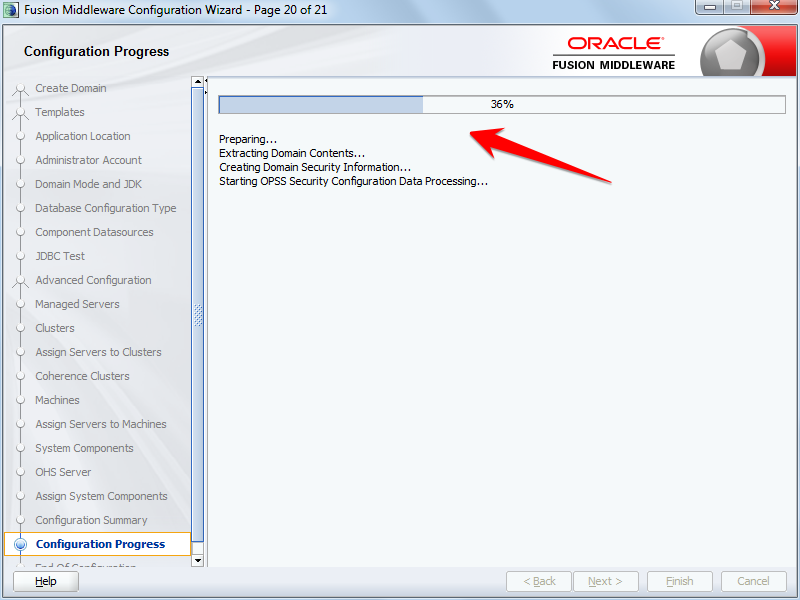Select the Application Location step
This screenshot has width=800, height=600.
(19, 136)
